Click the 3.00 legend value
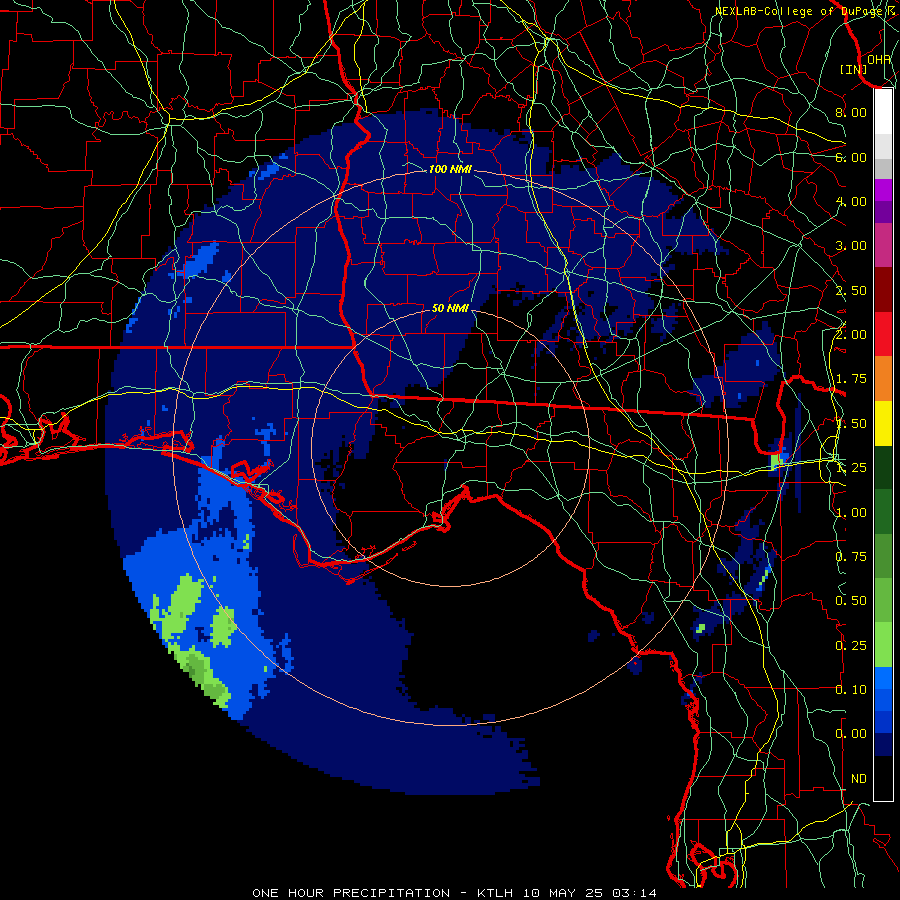The width and height of the screenshot is (900, 900). [851, 246]
